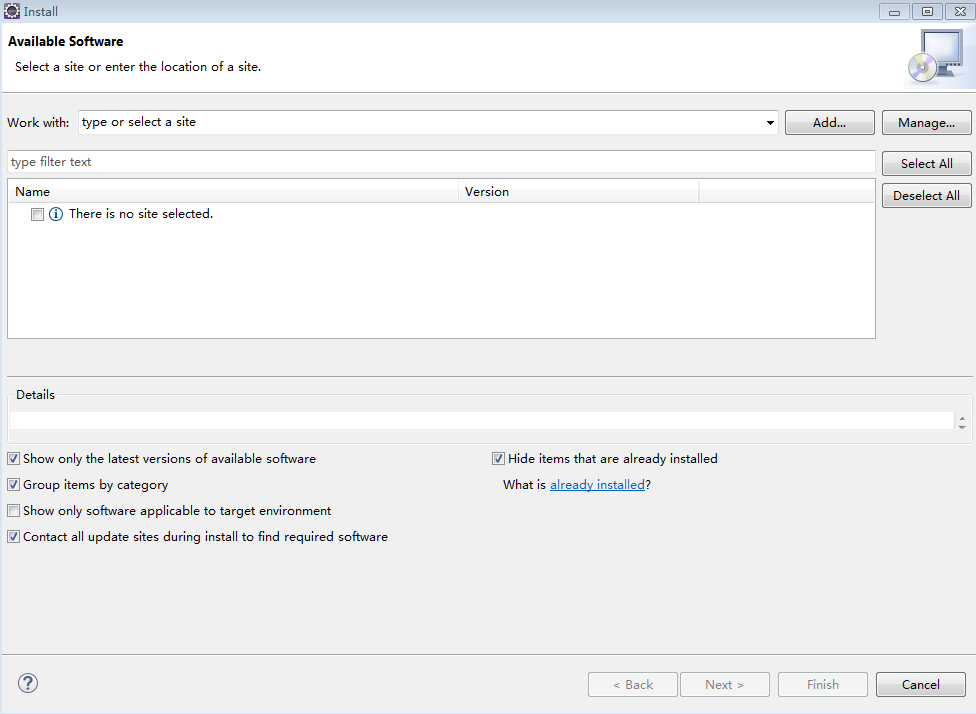This screenshot has width=976, height=714.
Task: Disable Contact all update sites checkbox
Action: [13, 537]
